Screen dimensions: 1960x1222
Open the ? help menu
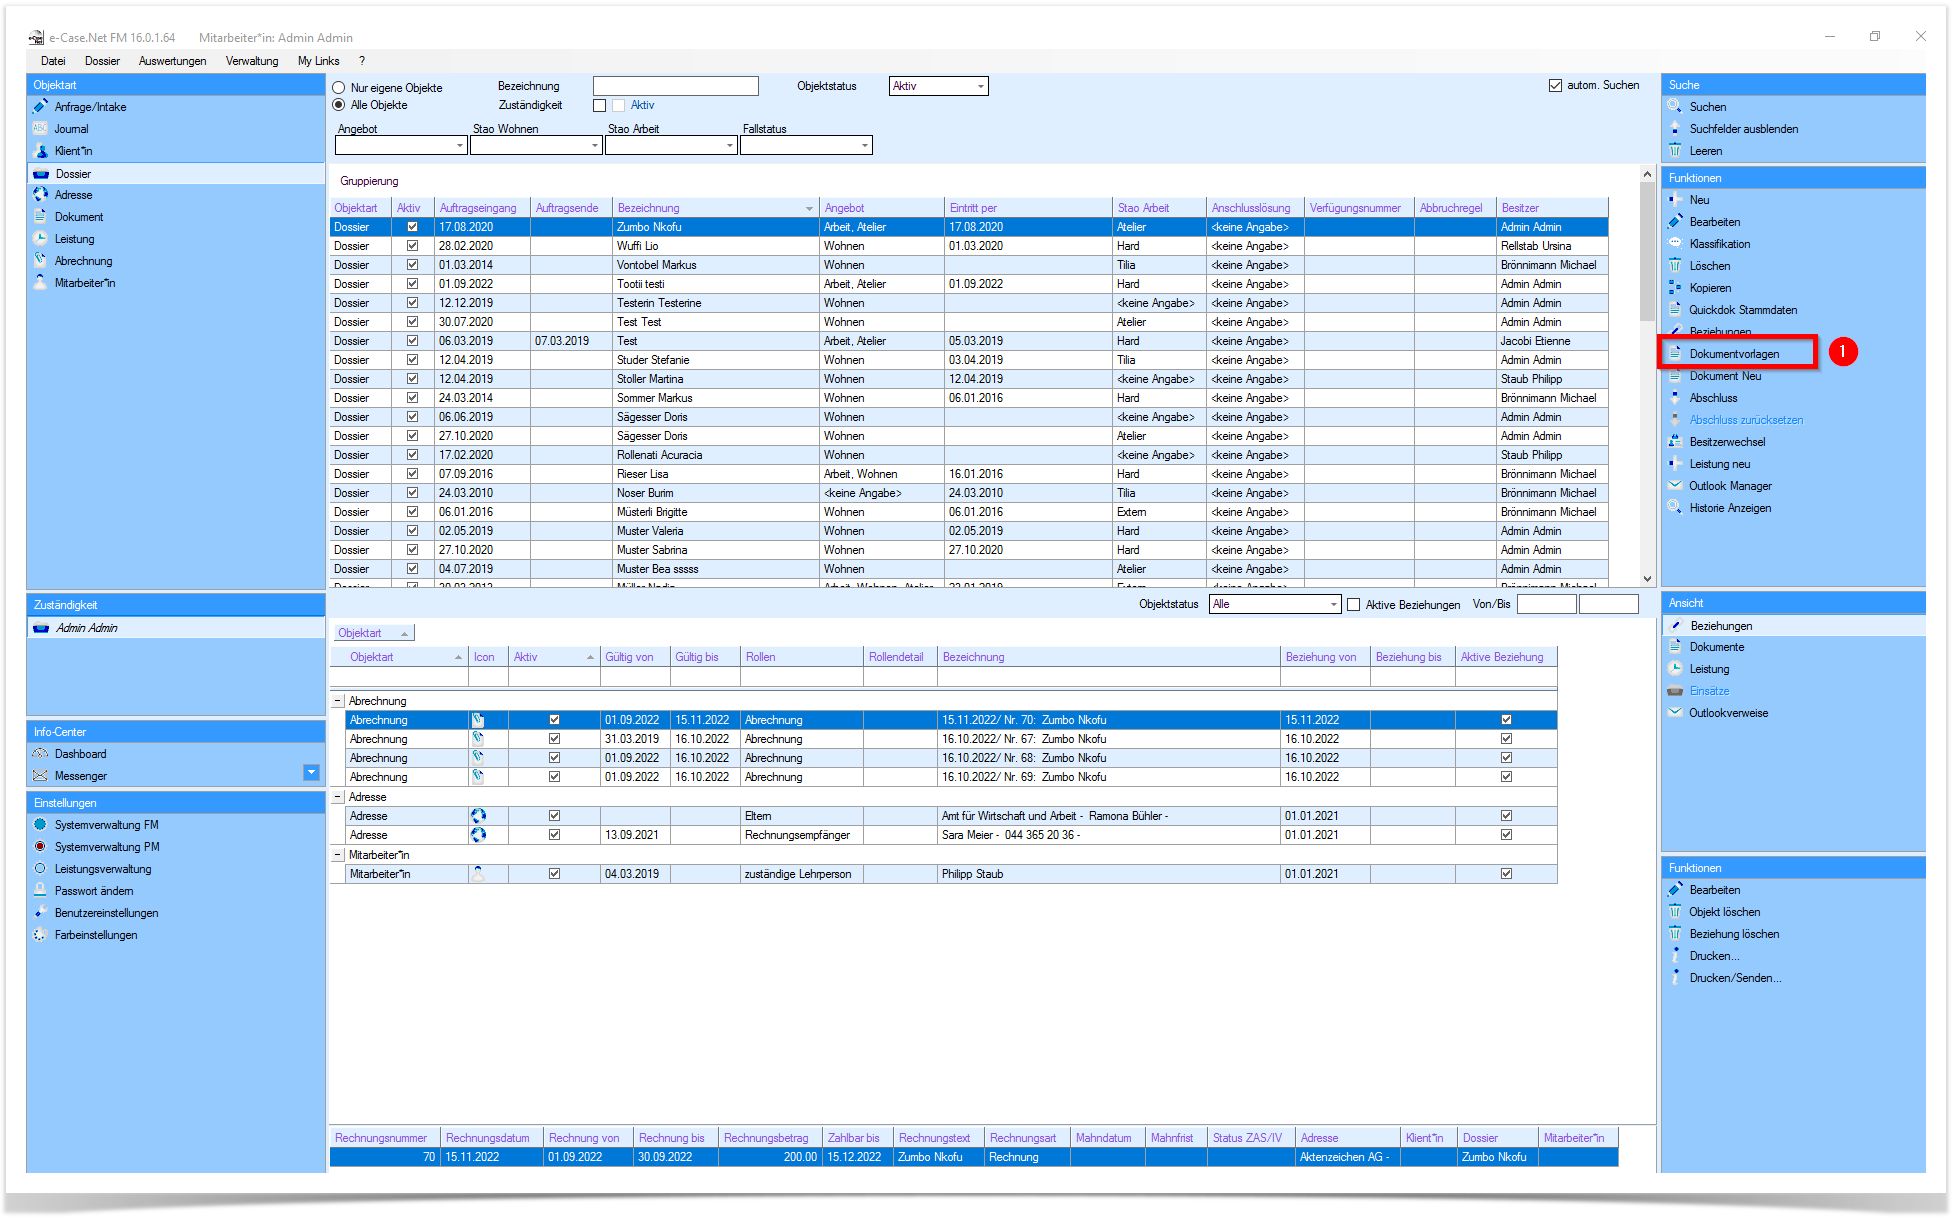(x=362, y=61)
